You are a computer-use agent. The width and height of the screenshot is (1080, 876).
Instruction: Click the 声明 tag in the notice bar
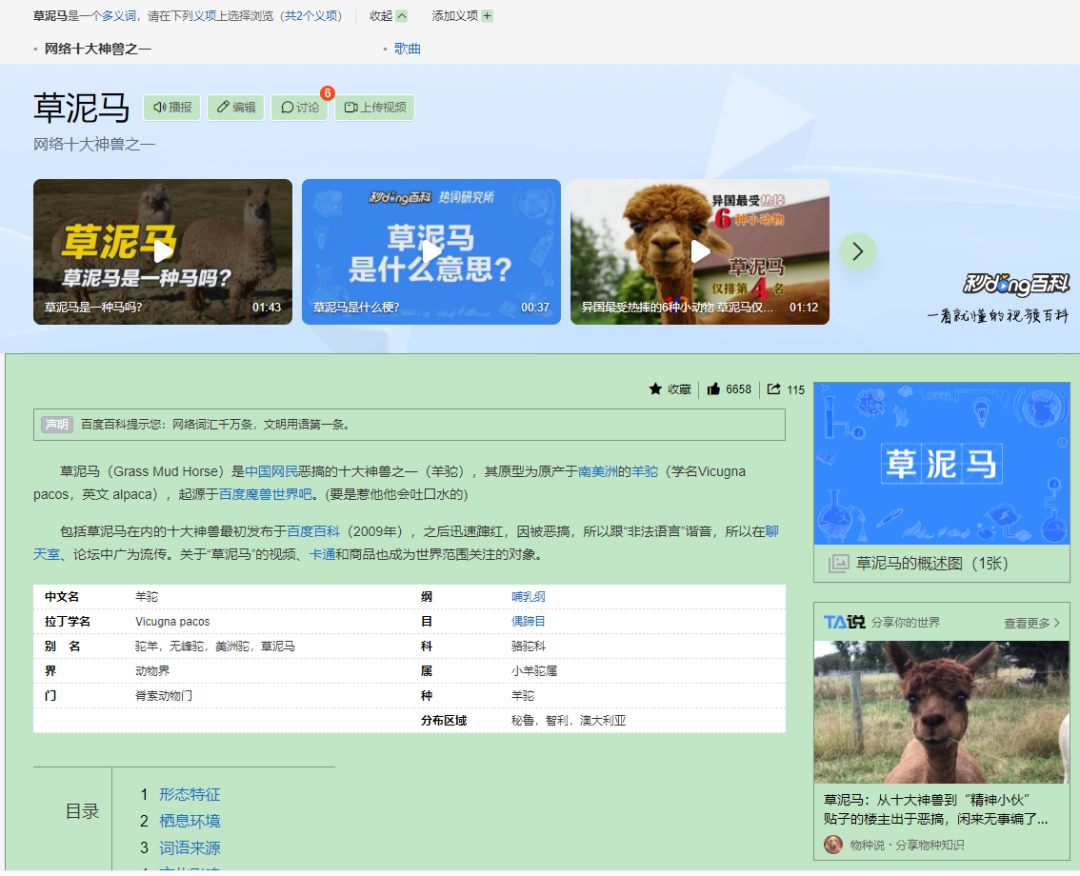[x=57, y=424]
